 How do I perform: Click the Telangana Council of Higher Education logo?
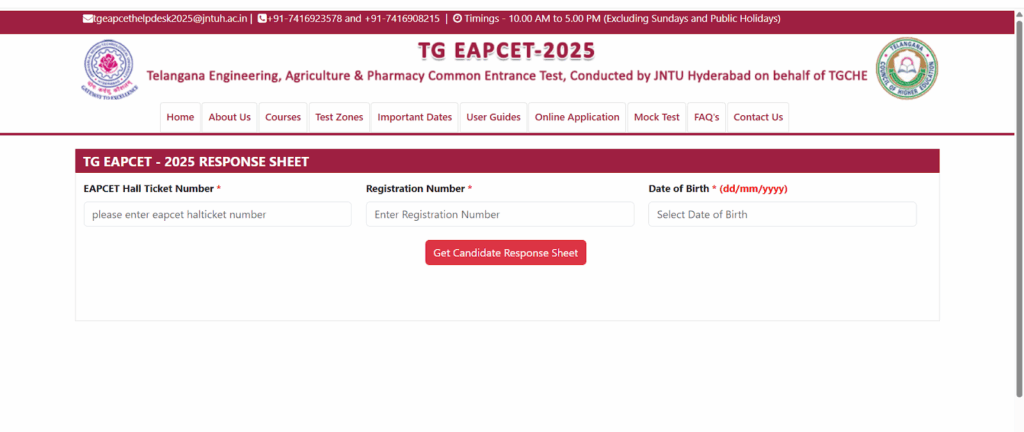pos(907,69)
